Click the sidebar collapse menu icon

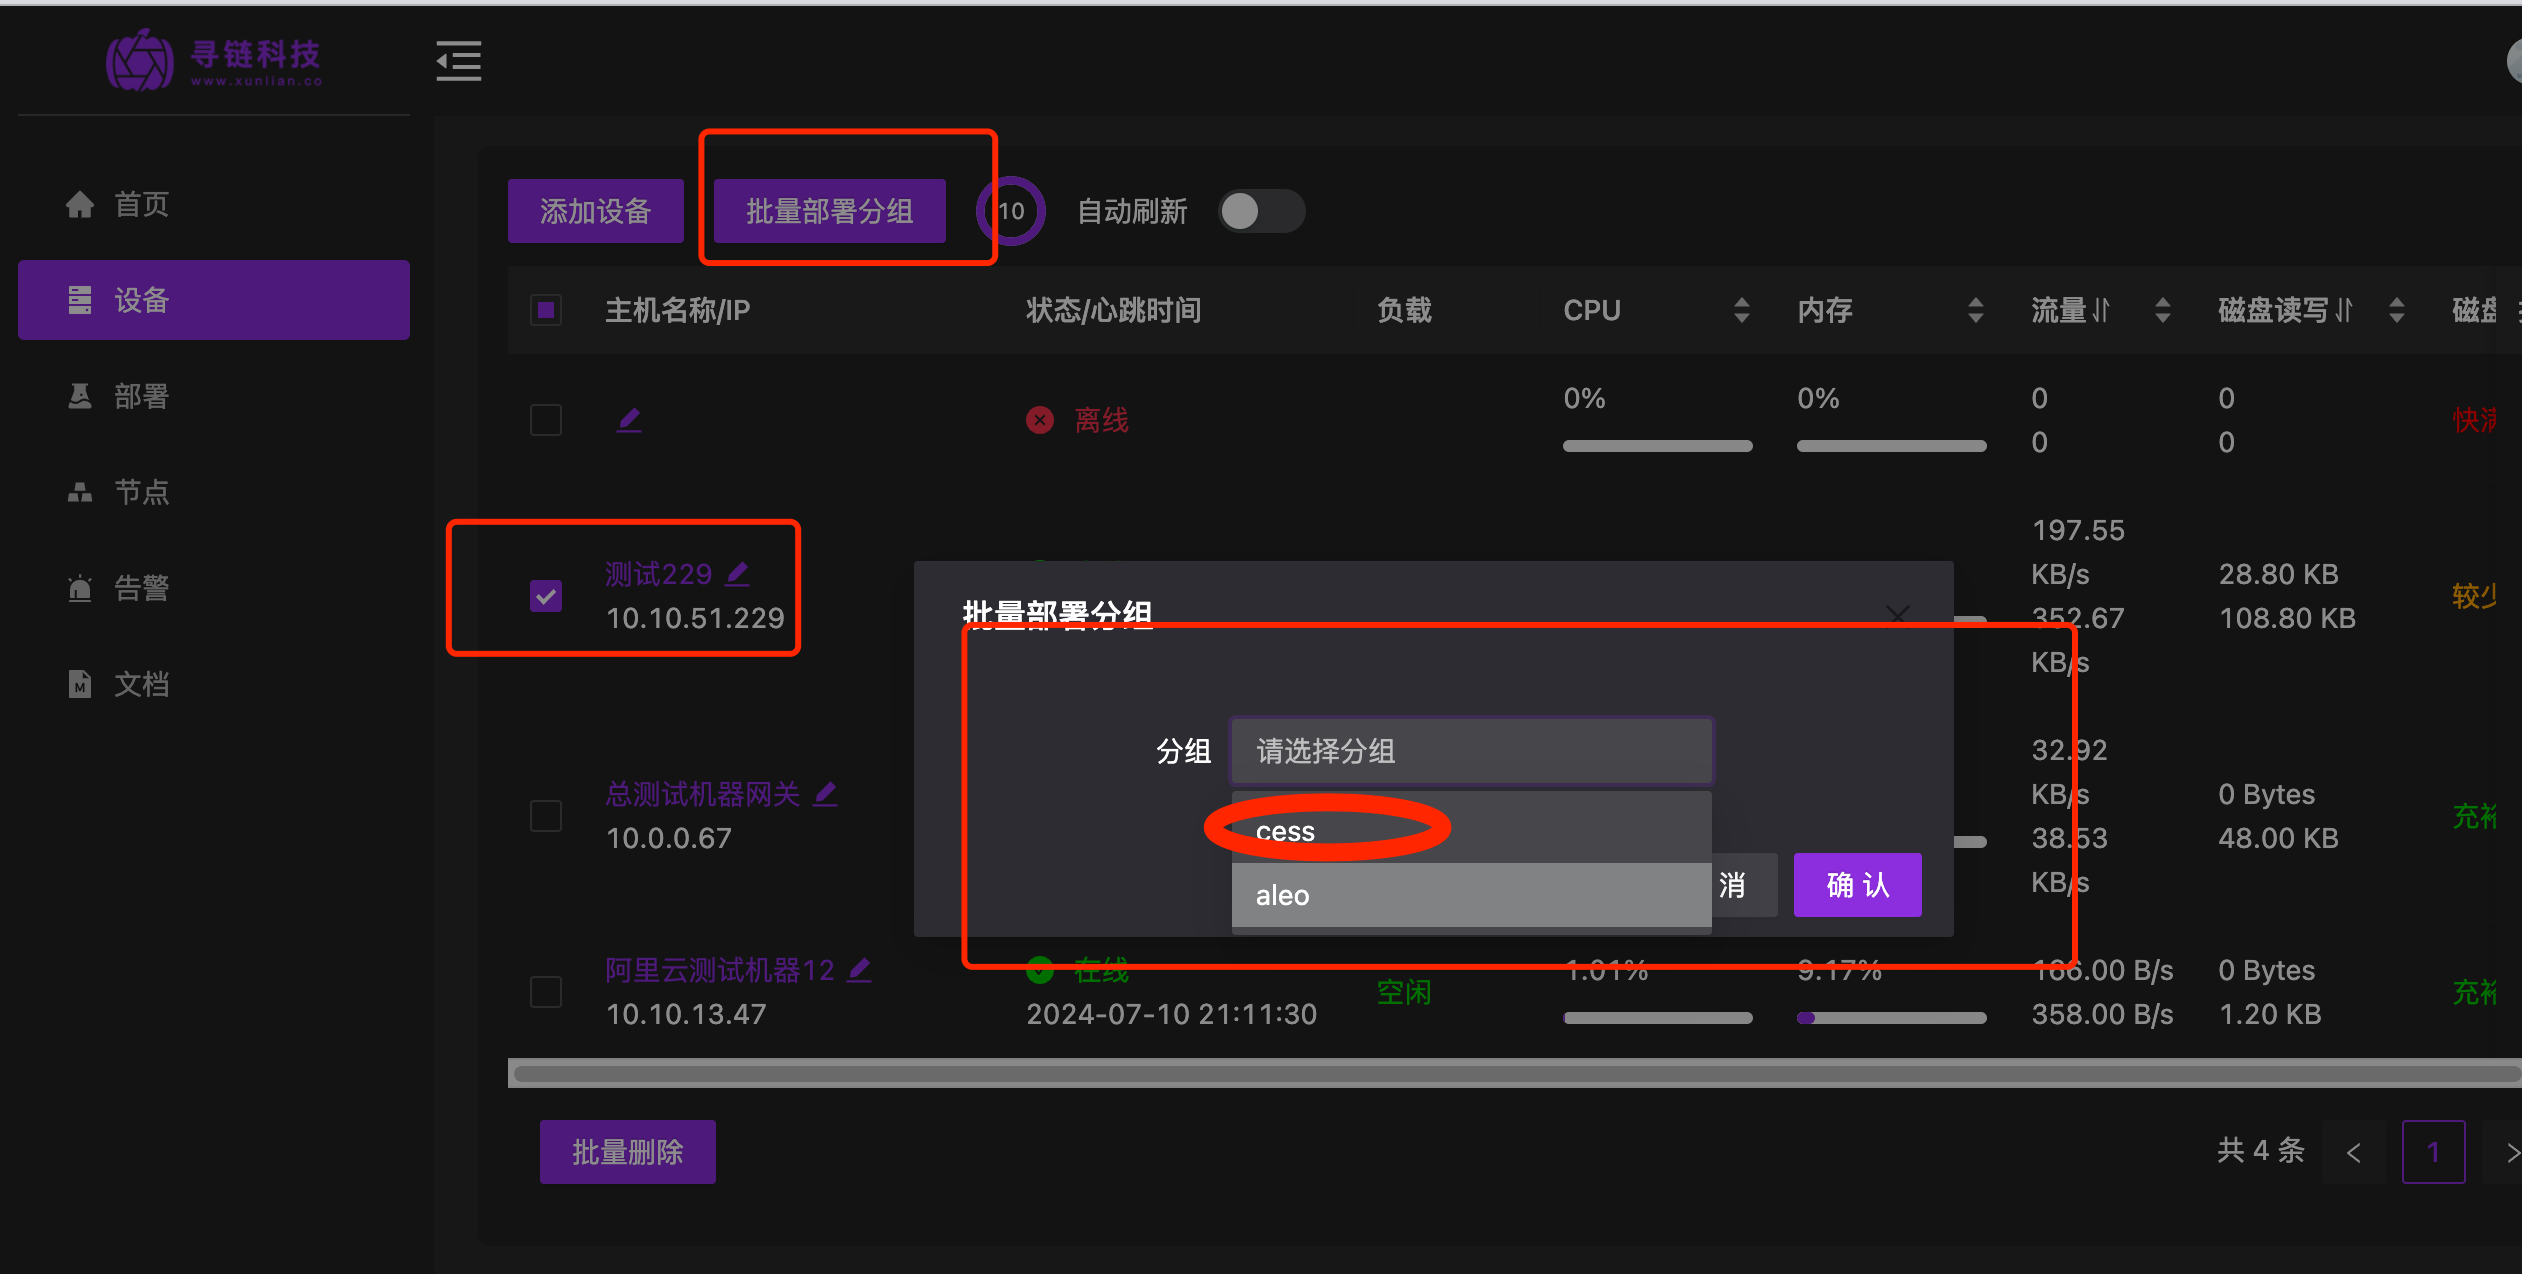(459, 61)
